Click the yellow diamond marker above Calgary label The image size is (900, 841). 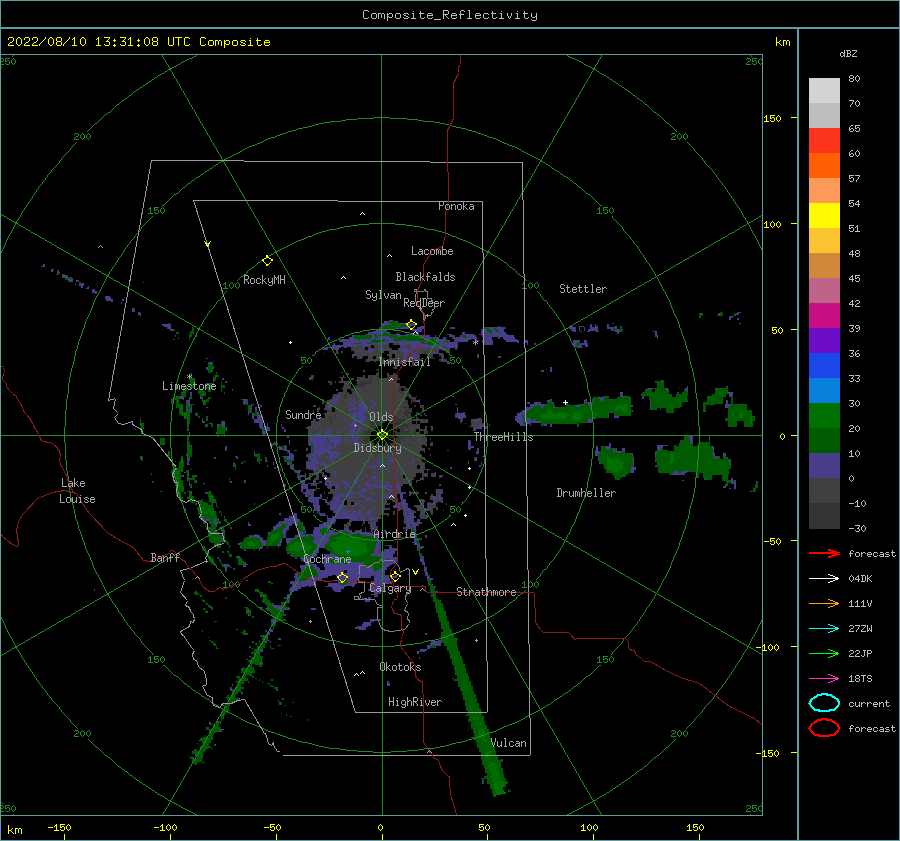click(395, 576)
